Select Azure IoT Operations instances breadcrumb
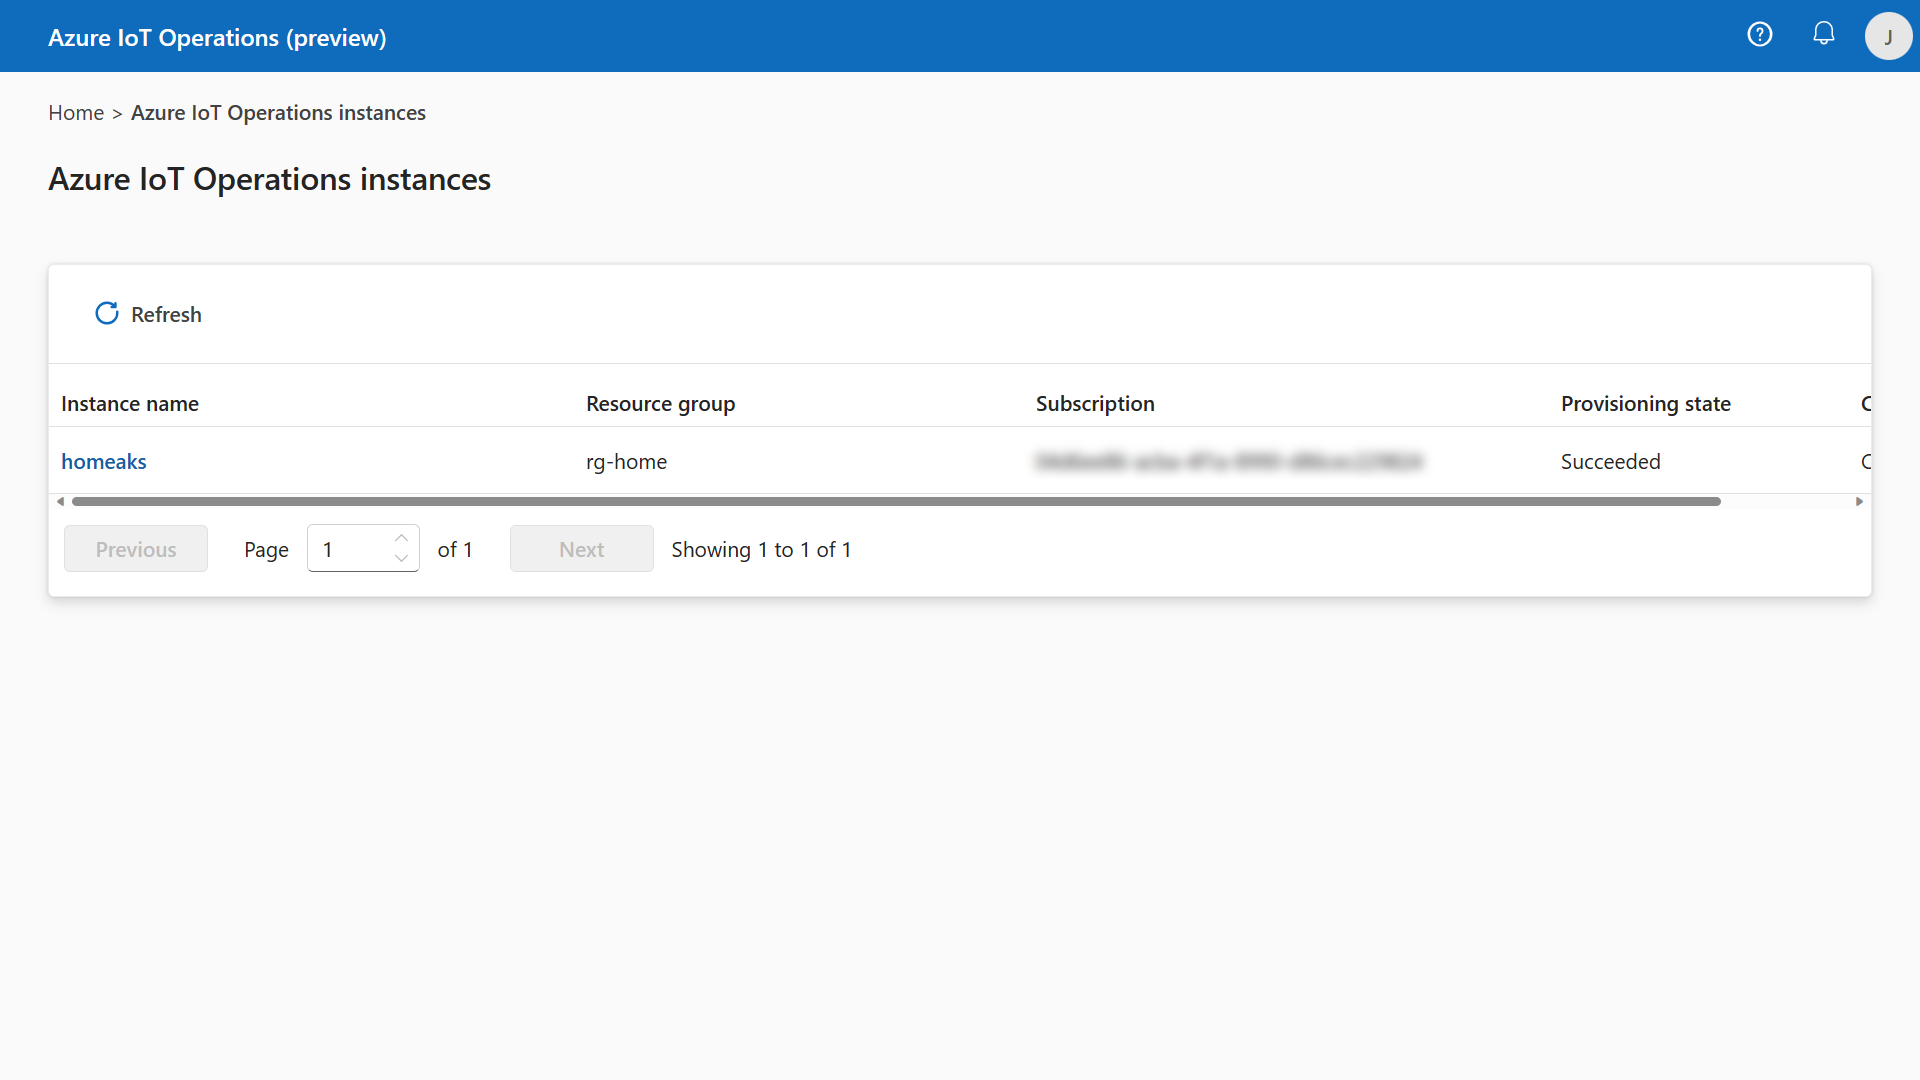The height and width of the screenshot is (1080, 1920). [278, 113]
